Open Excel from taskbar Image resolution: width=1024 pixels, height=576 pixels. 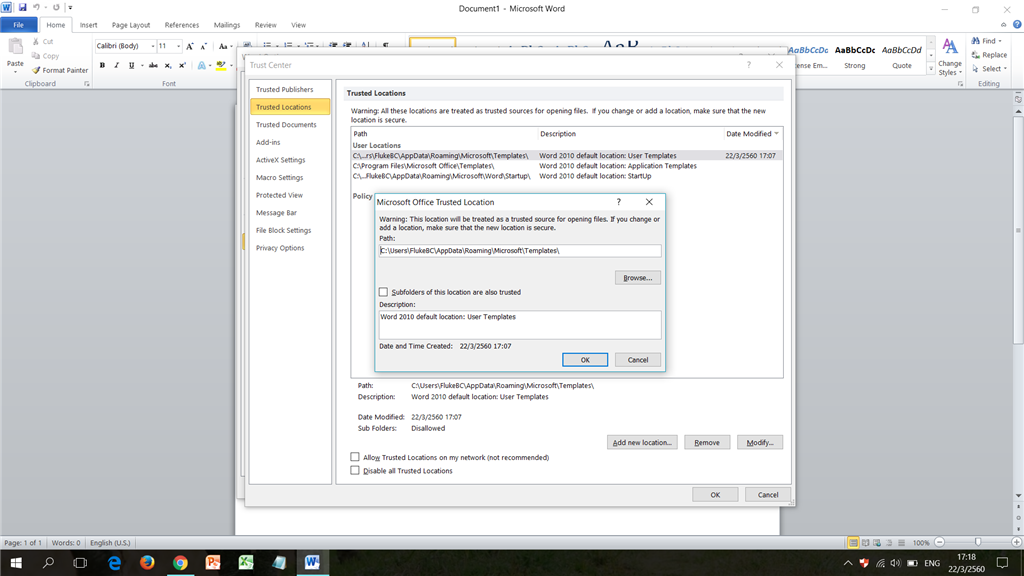pyautogui.click(x=246, y=562)
